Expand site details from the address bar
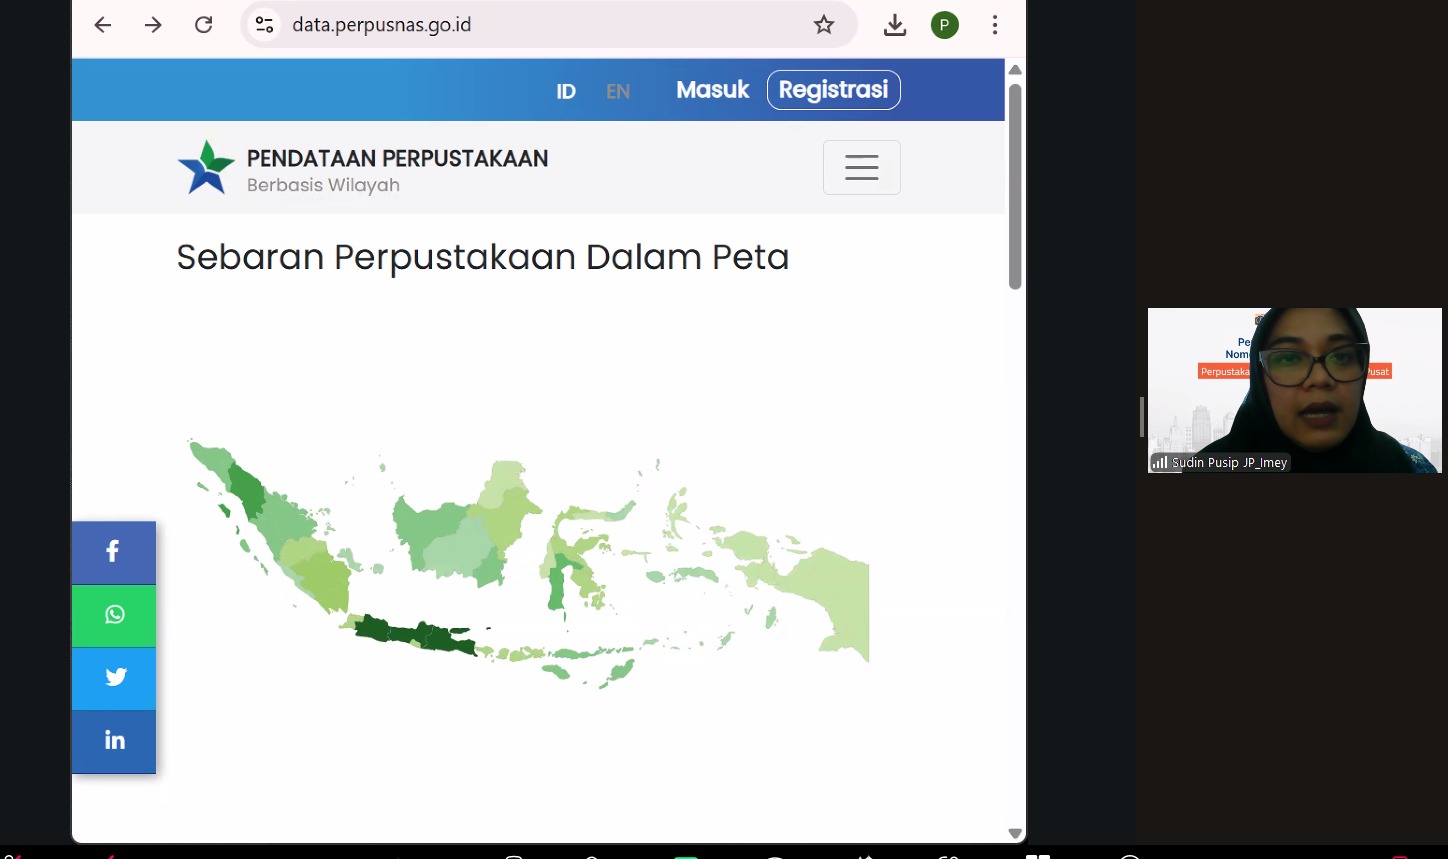 (x=263, y=25)
